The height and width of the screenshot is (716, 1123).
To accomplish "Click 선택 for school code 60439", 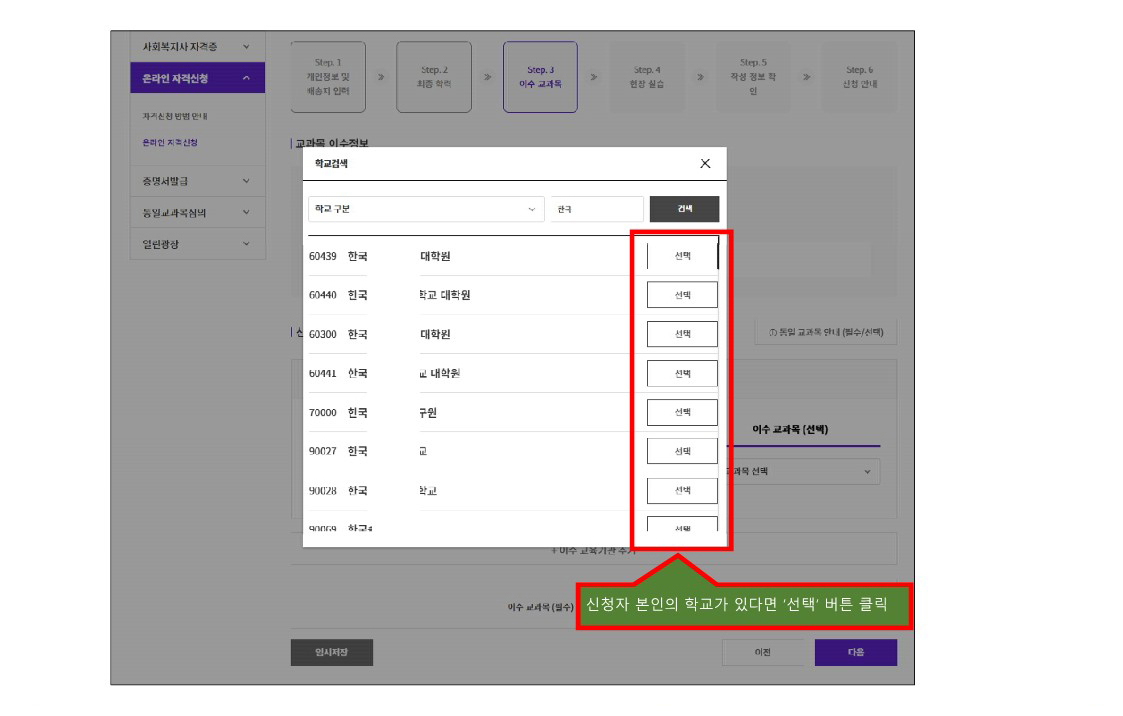I will [x=682, y=256].
